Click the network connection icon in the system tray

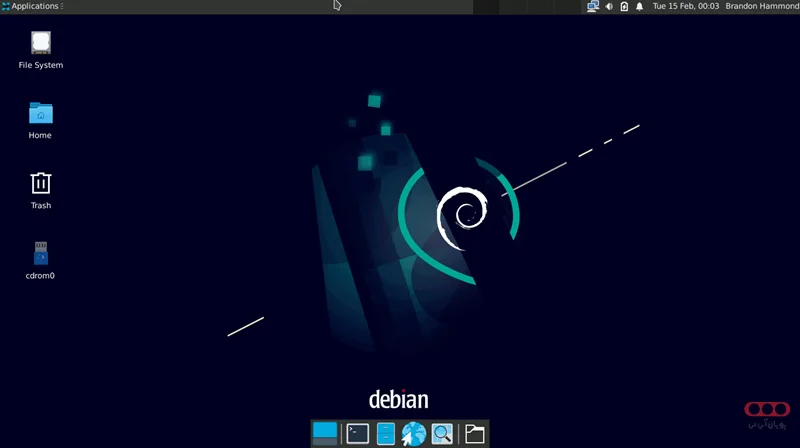[x=592, y=6]
